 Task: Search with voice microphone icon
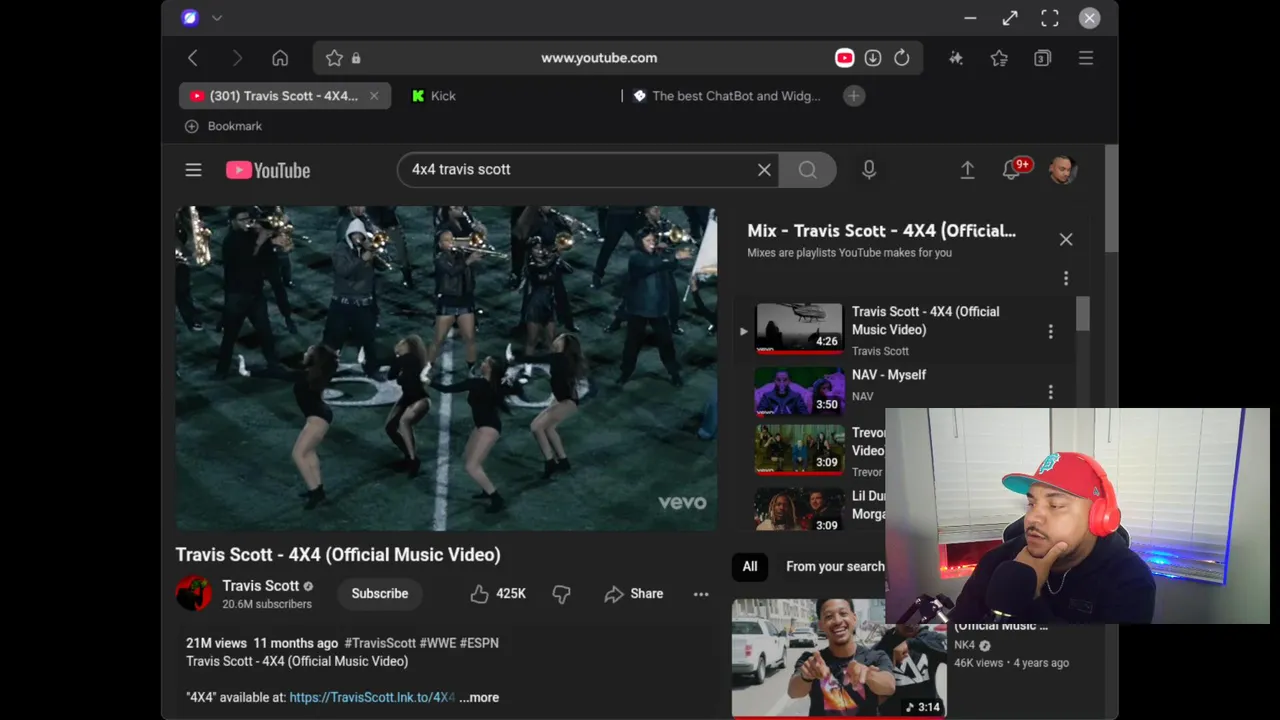tap(869, 170)
